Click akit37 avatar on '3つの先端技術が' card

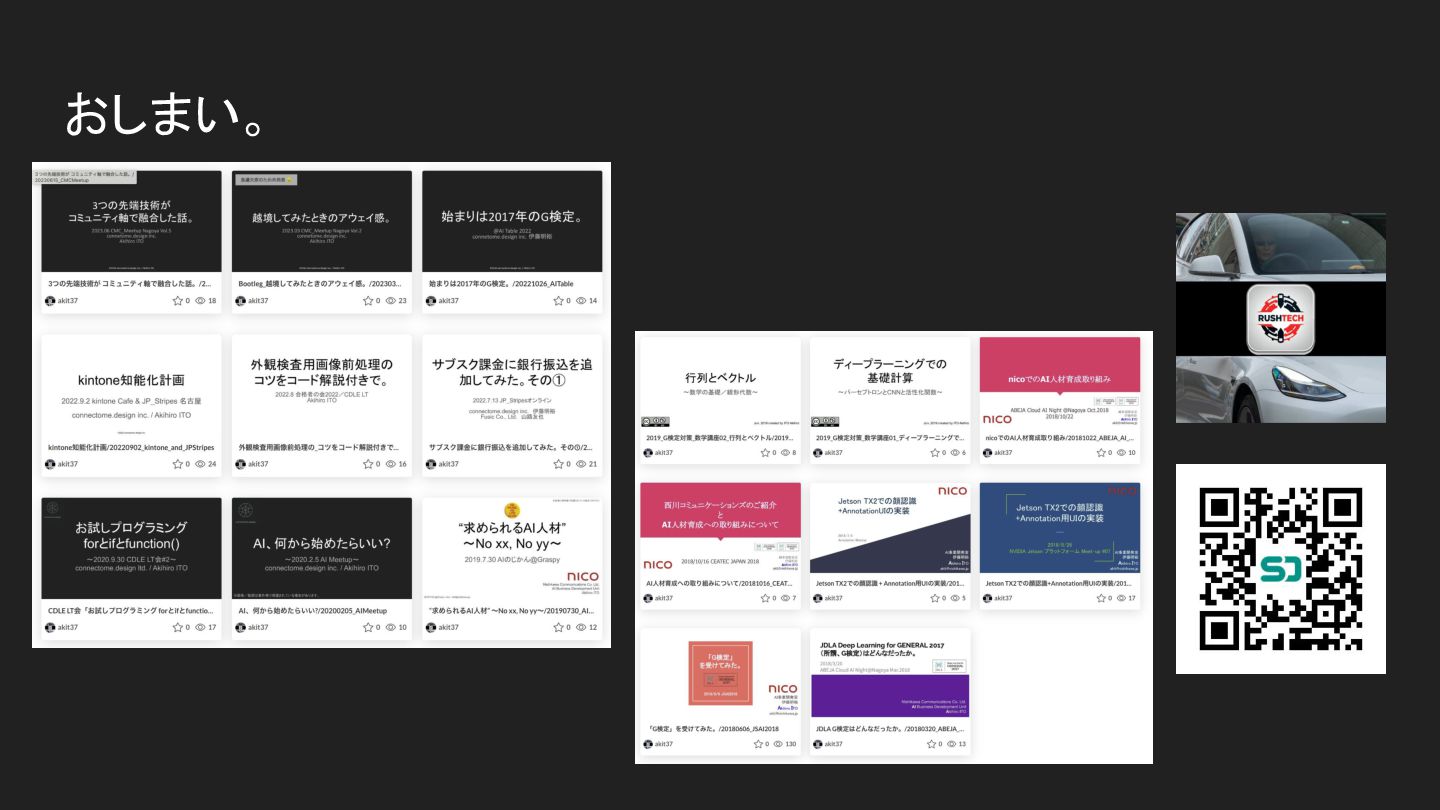click(x=50, y=300)
